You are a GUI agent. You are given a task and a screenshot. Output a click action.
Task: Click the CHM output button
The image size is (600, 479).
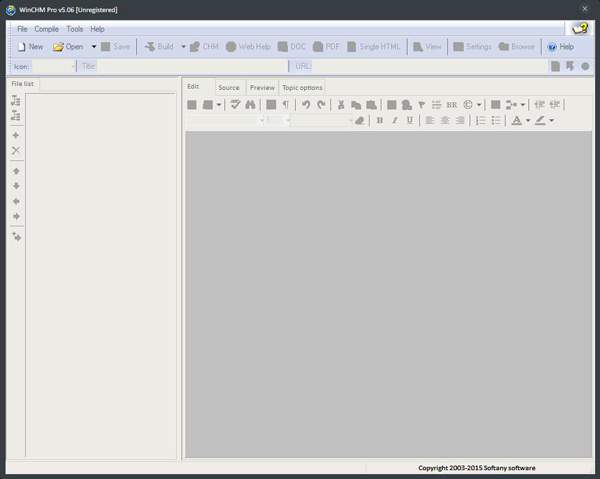pyautogui.click(x=204, y=47)
